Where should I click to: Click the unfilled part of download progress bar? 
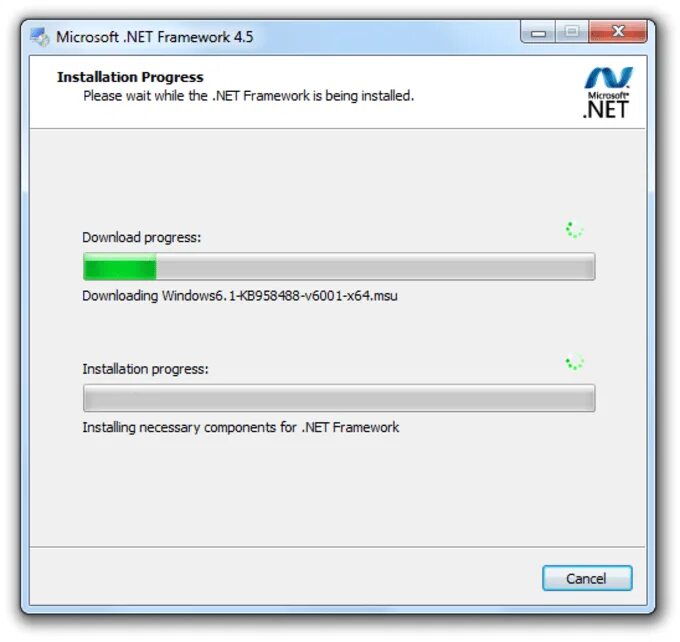click(x=376, y=266)
